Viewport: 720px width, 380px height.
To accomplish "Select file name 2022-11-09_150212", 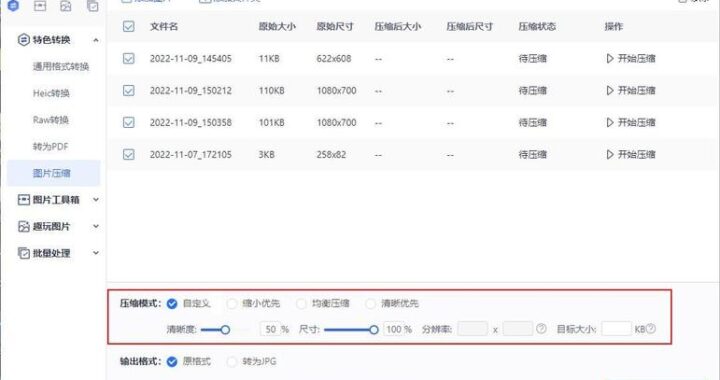I will coord(191,91).
